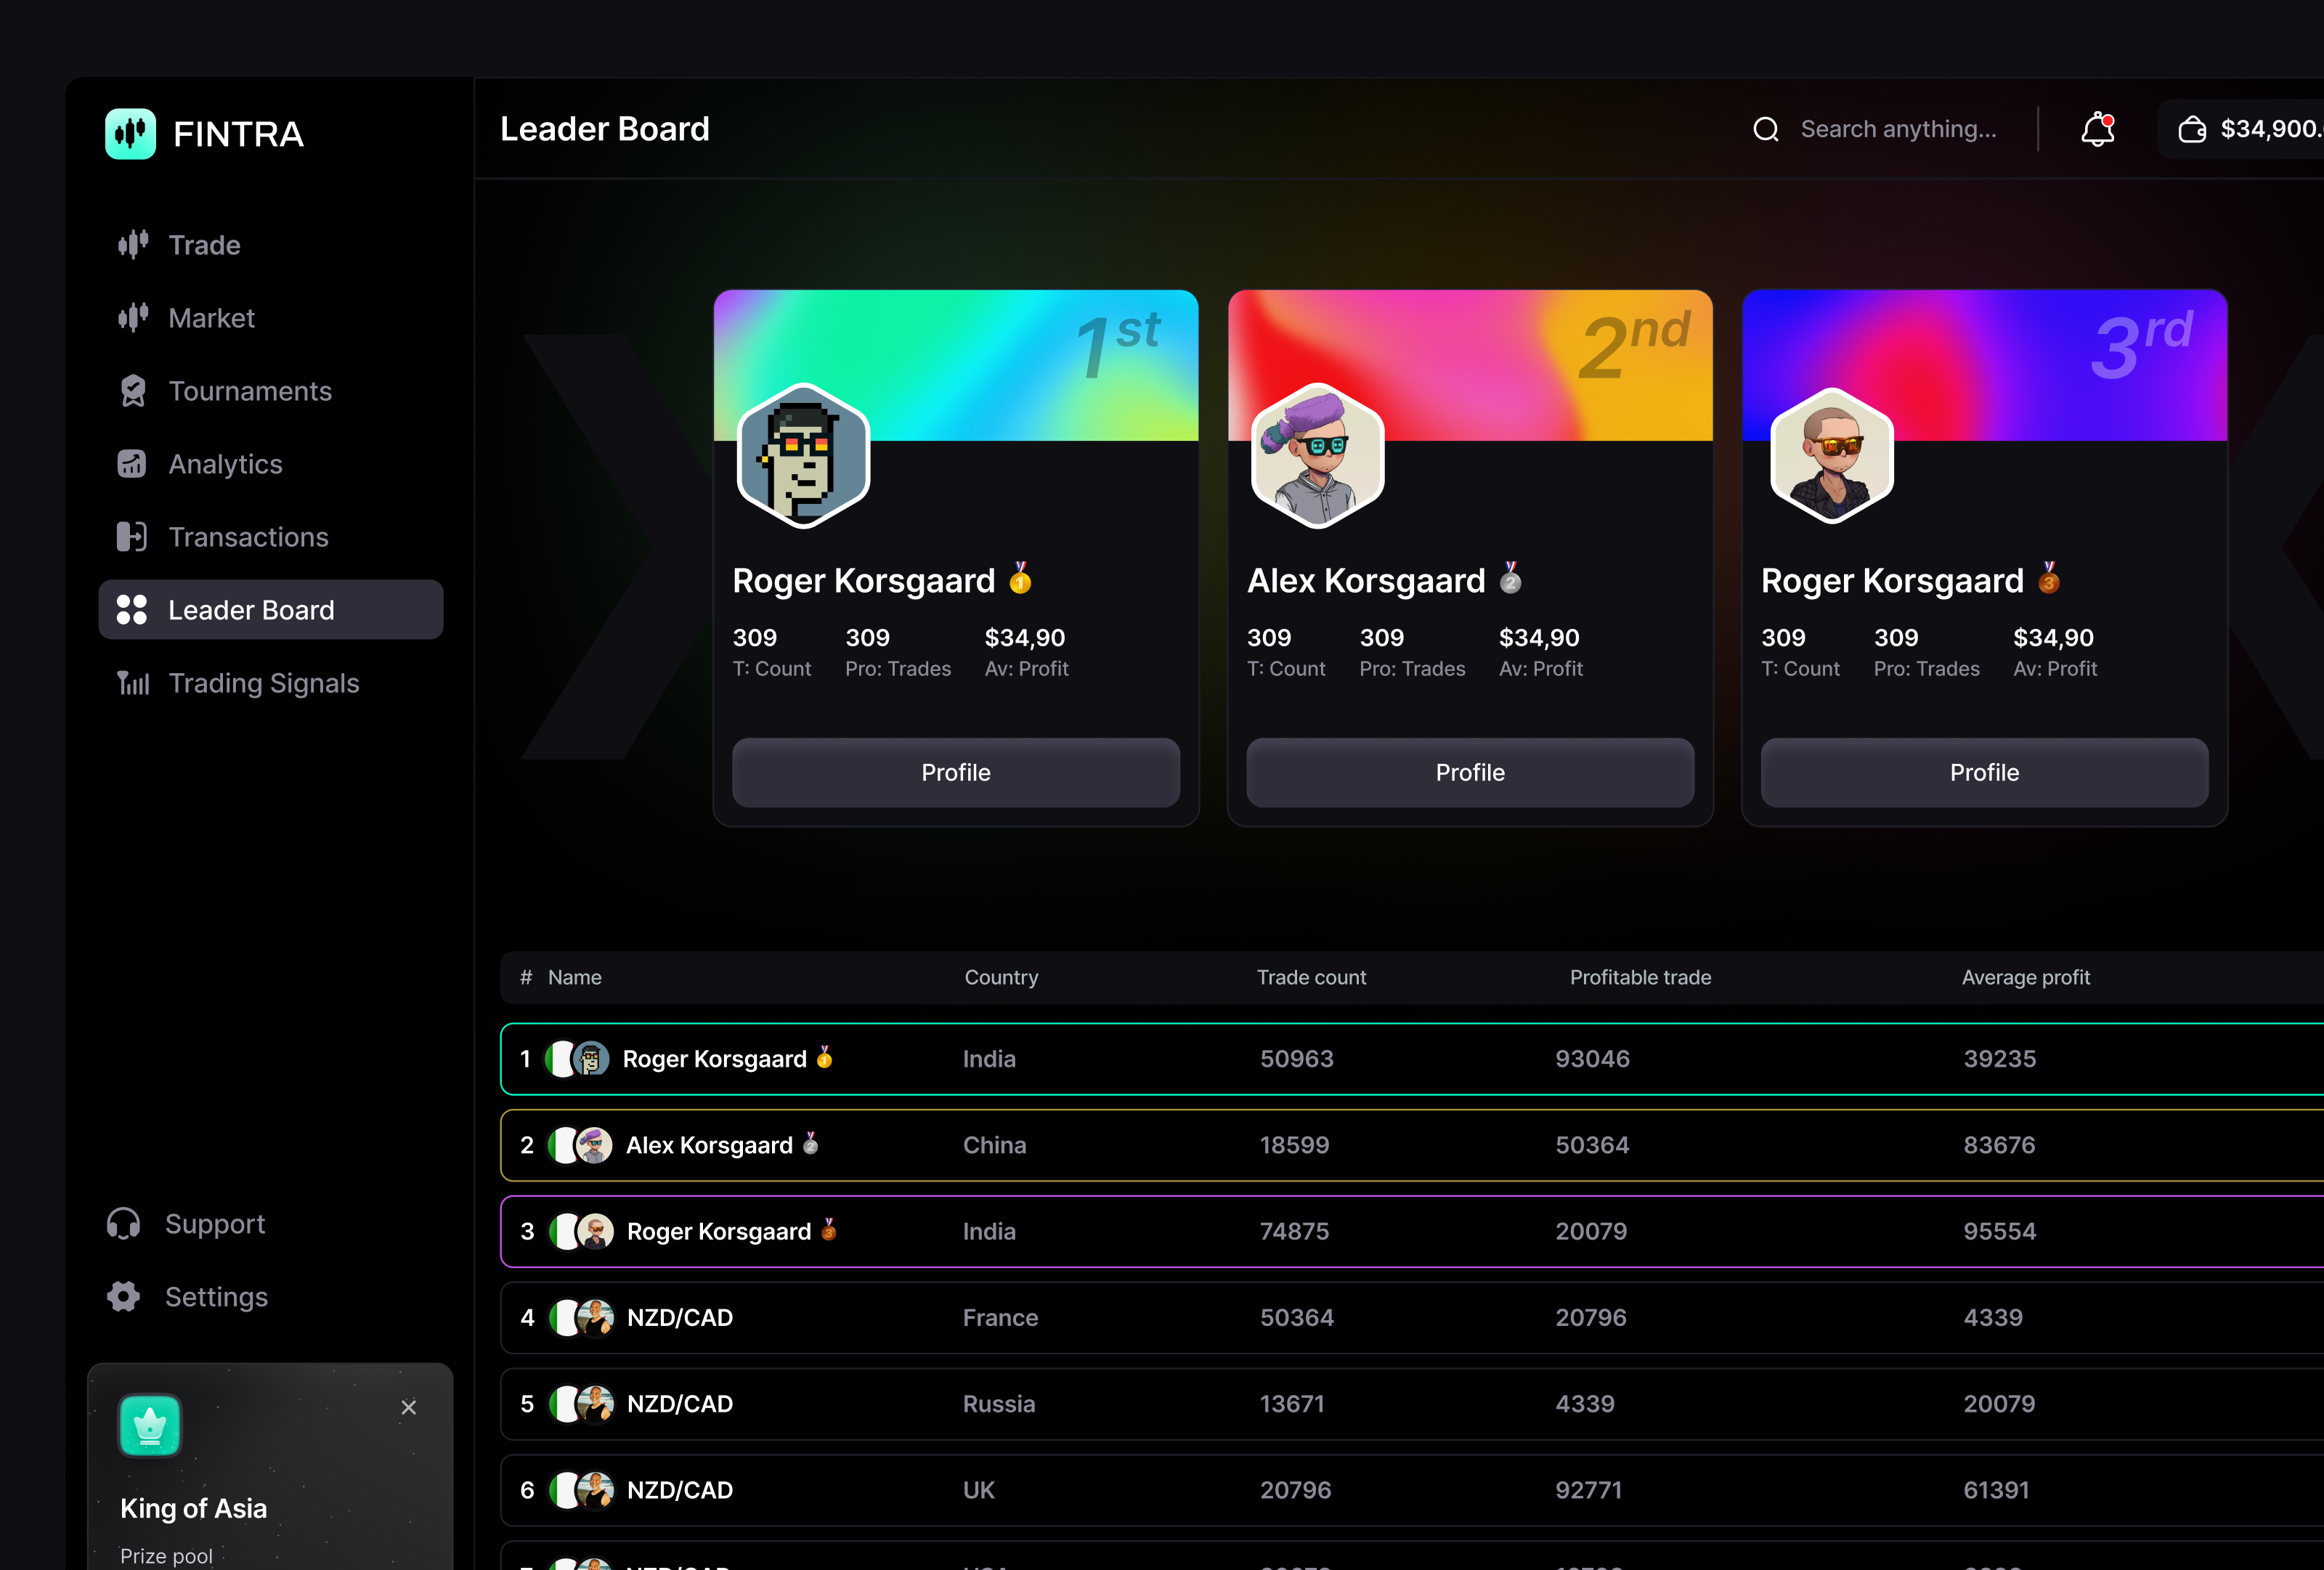The width and height of the screenshot is (2324, 1570).
Task: Click the Transactions icon
Action: (133, 536)
